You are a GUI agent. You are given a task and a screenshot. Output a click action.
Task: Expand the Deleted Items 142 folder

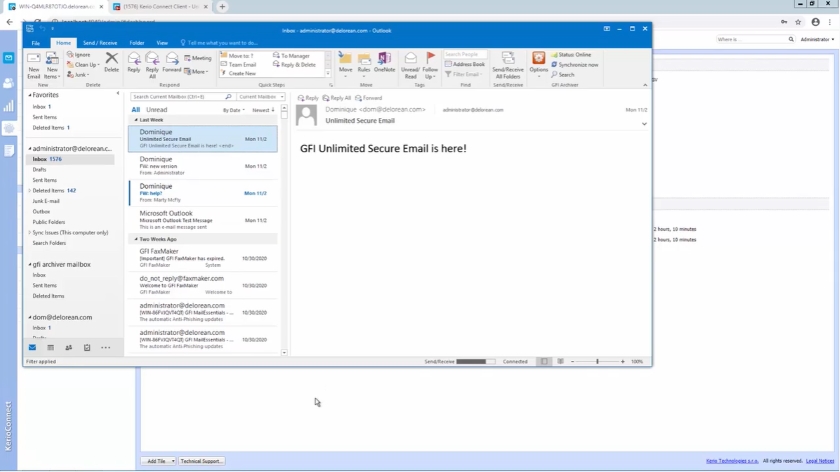tap(29, 191)
